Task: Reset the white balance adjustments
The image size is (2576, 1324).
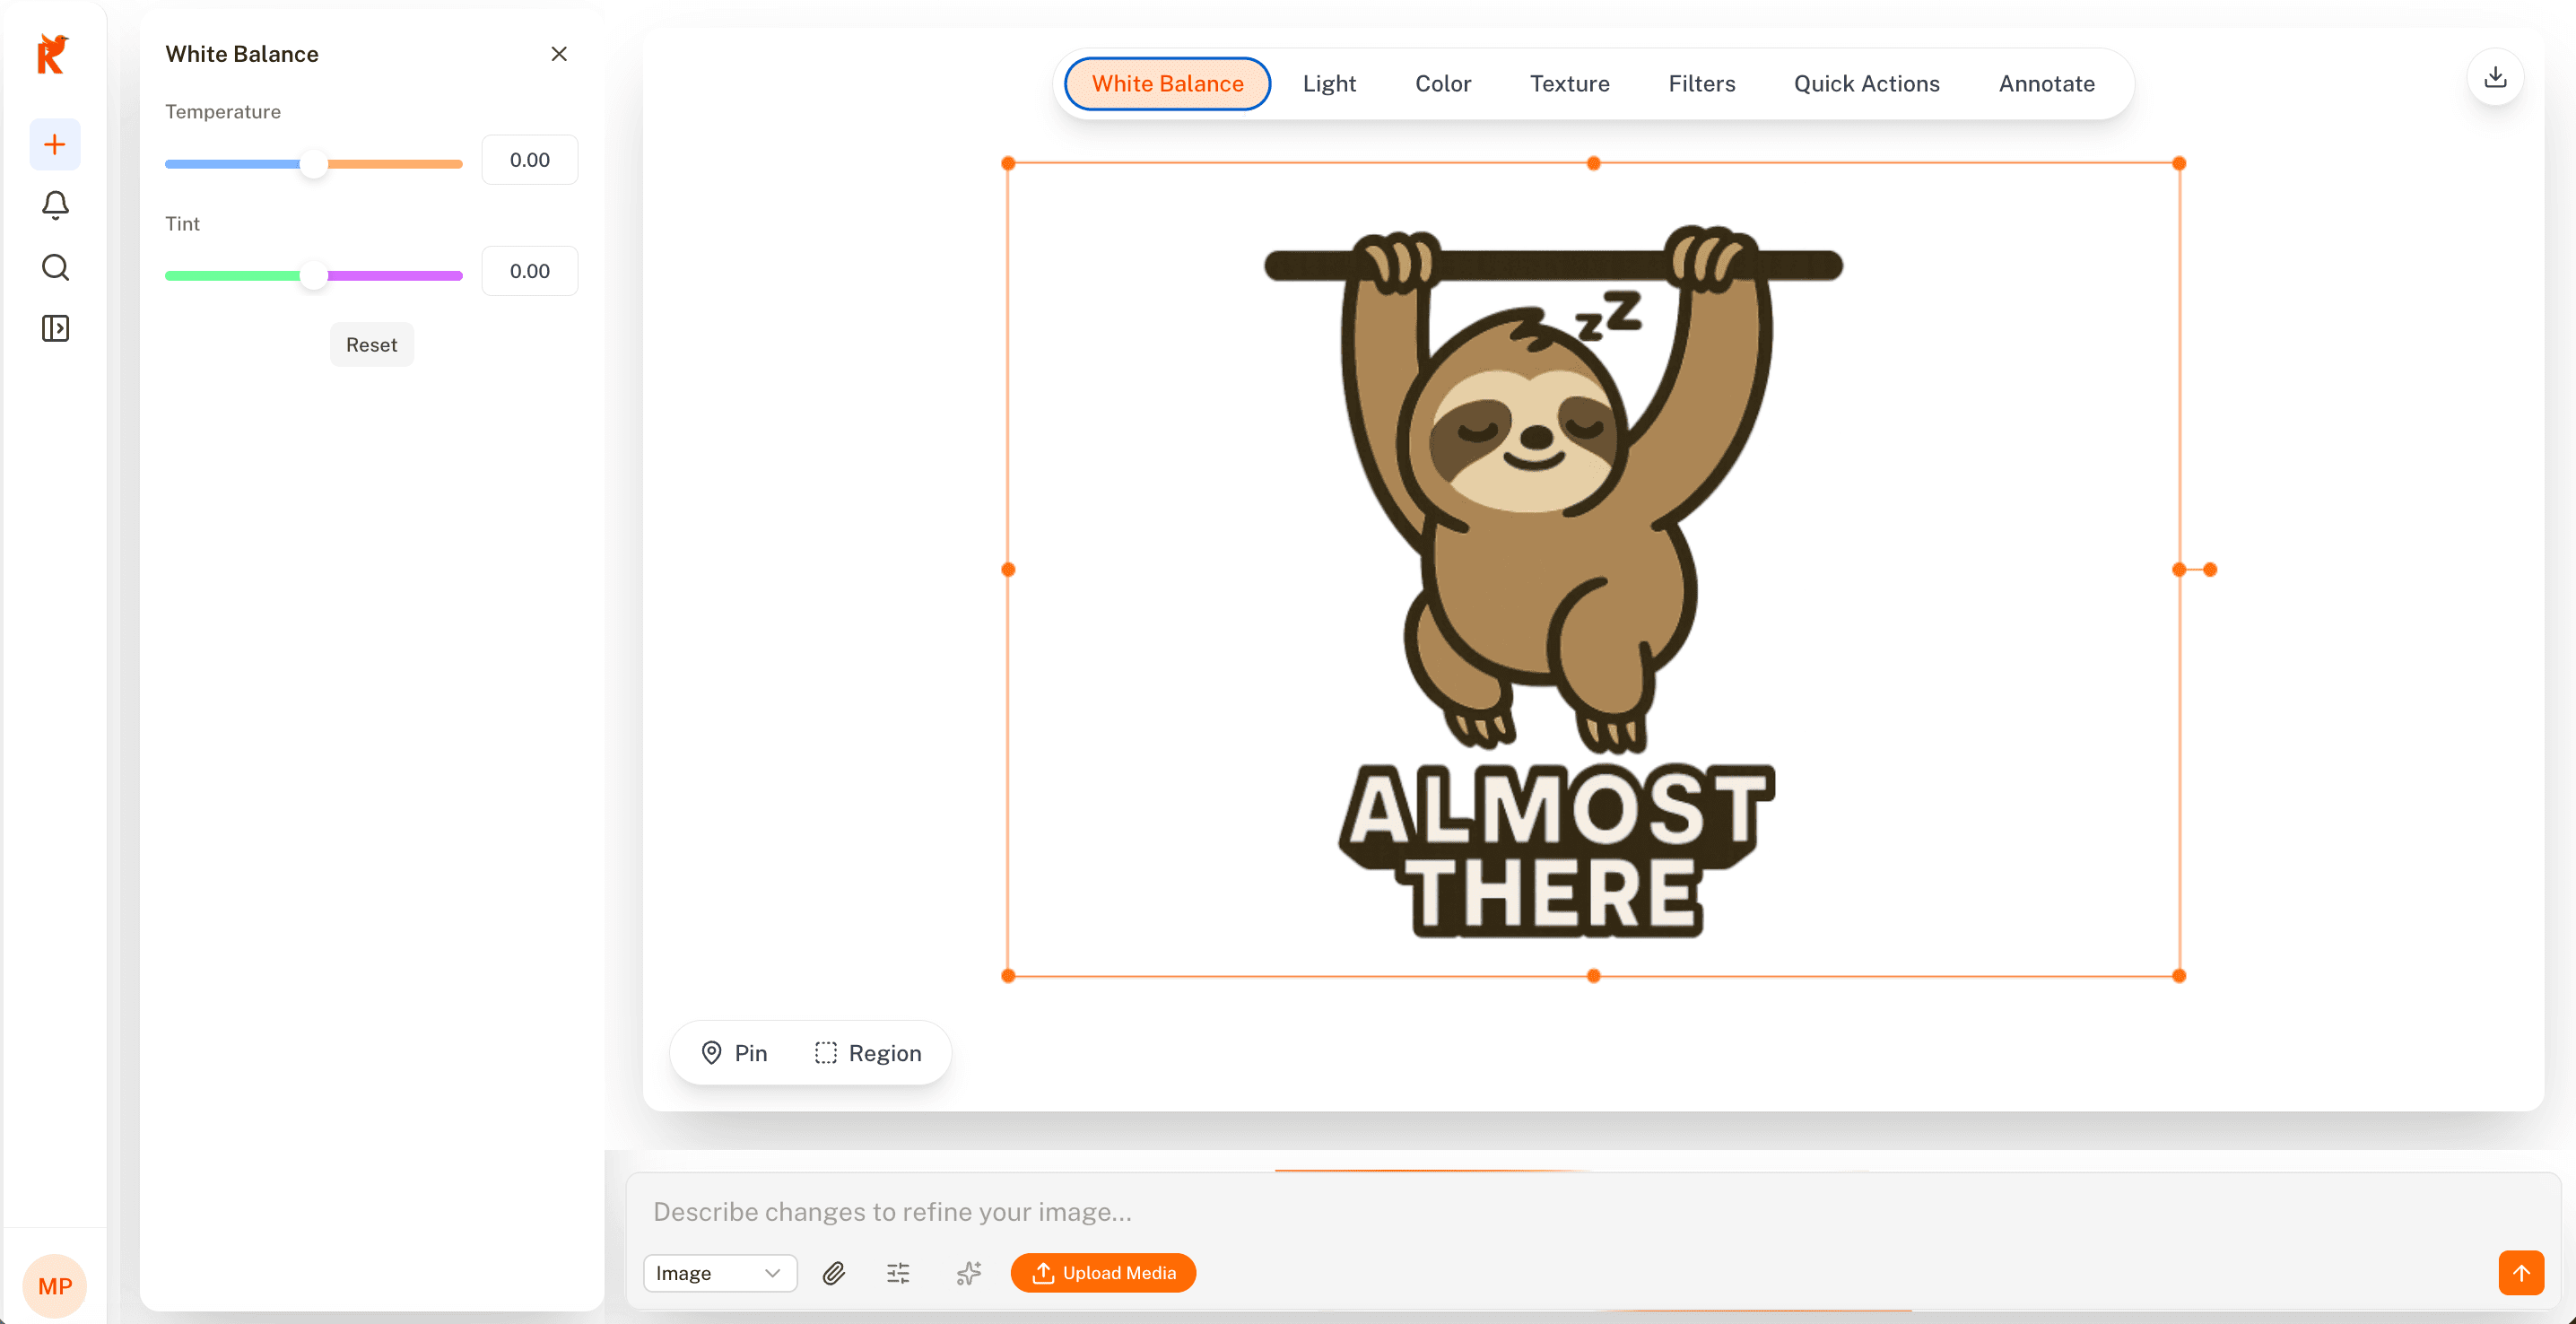Action: point(371,344)
